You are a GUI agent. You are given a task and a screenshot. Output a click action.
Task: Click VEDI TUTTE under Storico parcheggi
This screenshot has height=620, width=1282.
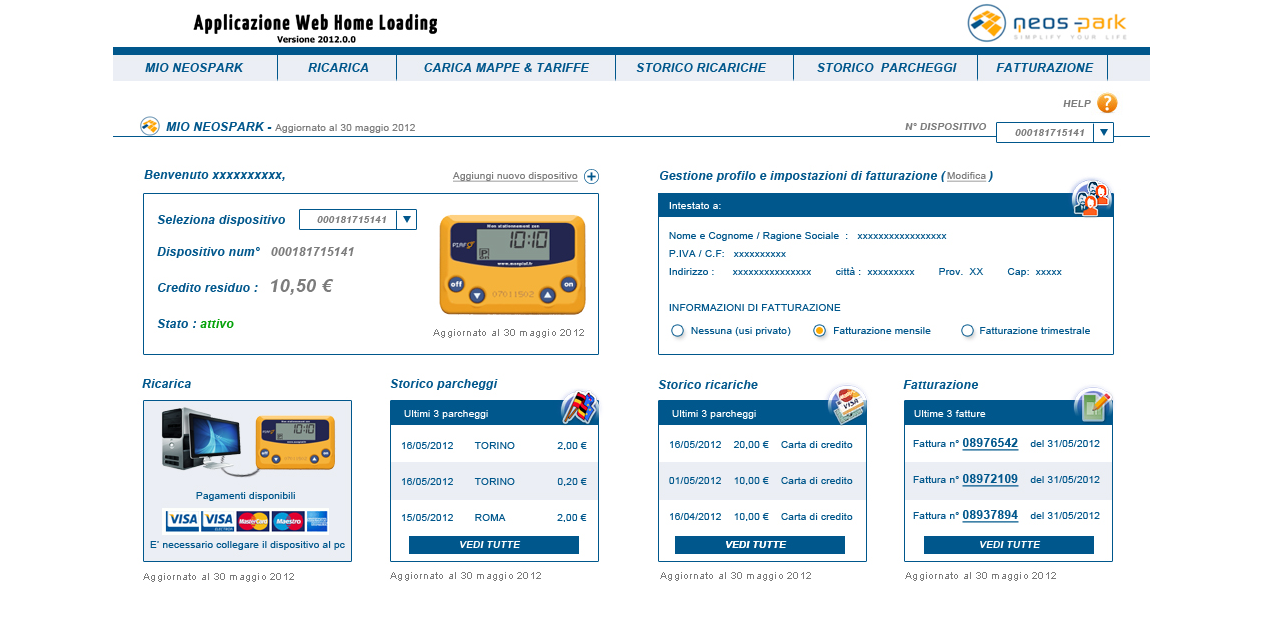pos(494,545)
